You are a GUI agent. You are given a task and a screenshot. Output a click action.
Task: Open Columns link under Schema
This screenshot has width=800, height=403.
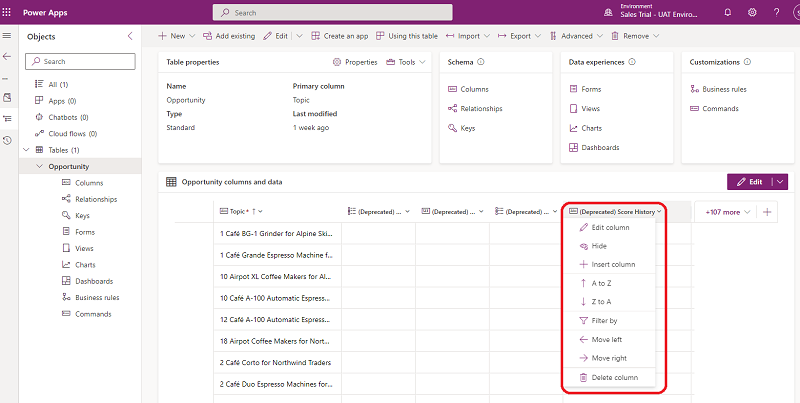(x=468, y=89)
